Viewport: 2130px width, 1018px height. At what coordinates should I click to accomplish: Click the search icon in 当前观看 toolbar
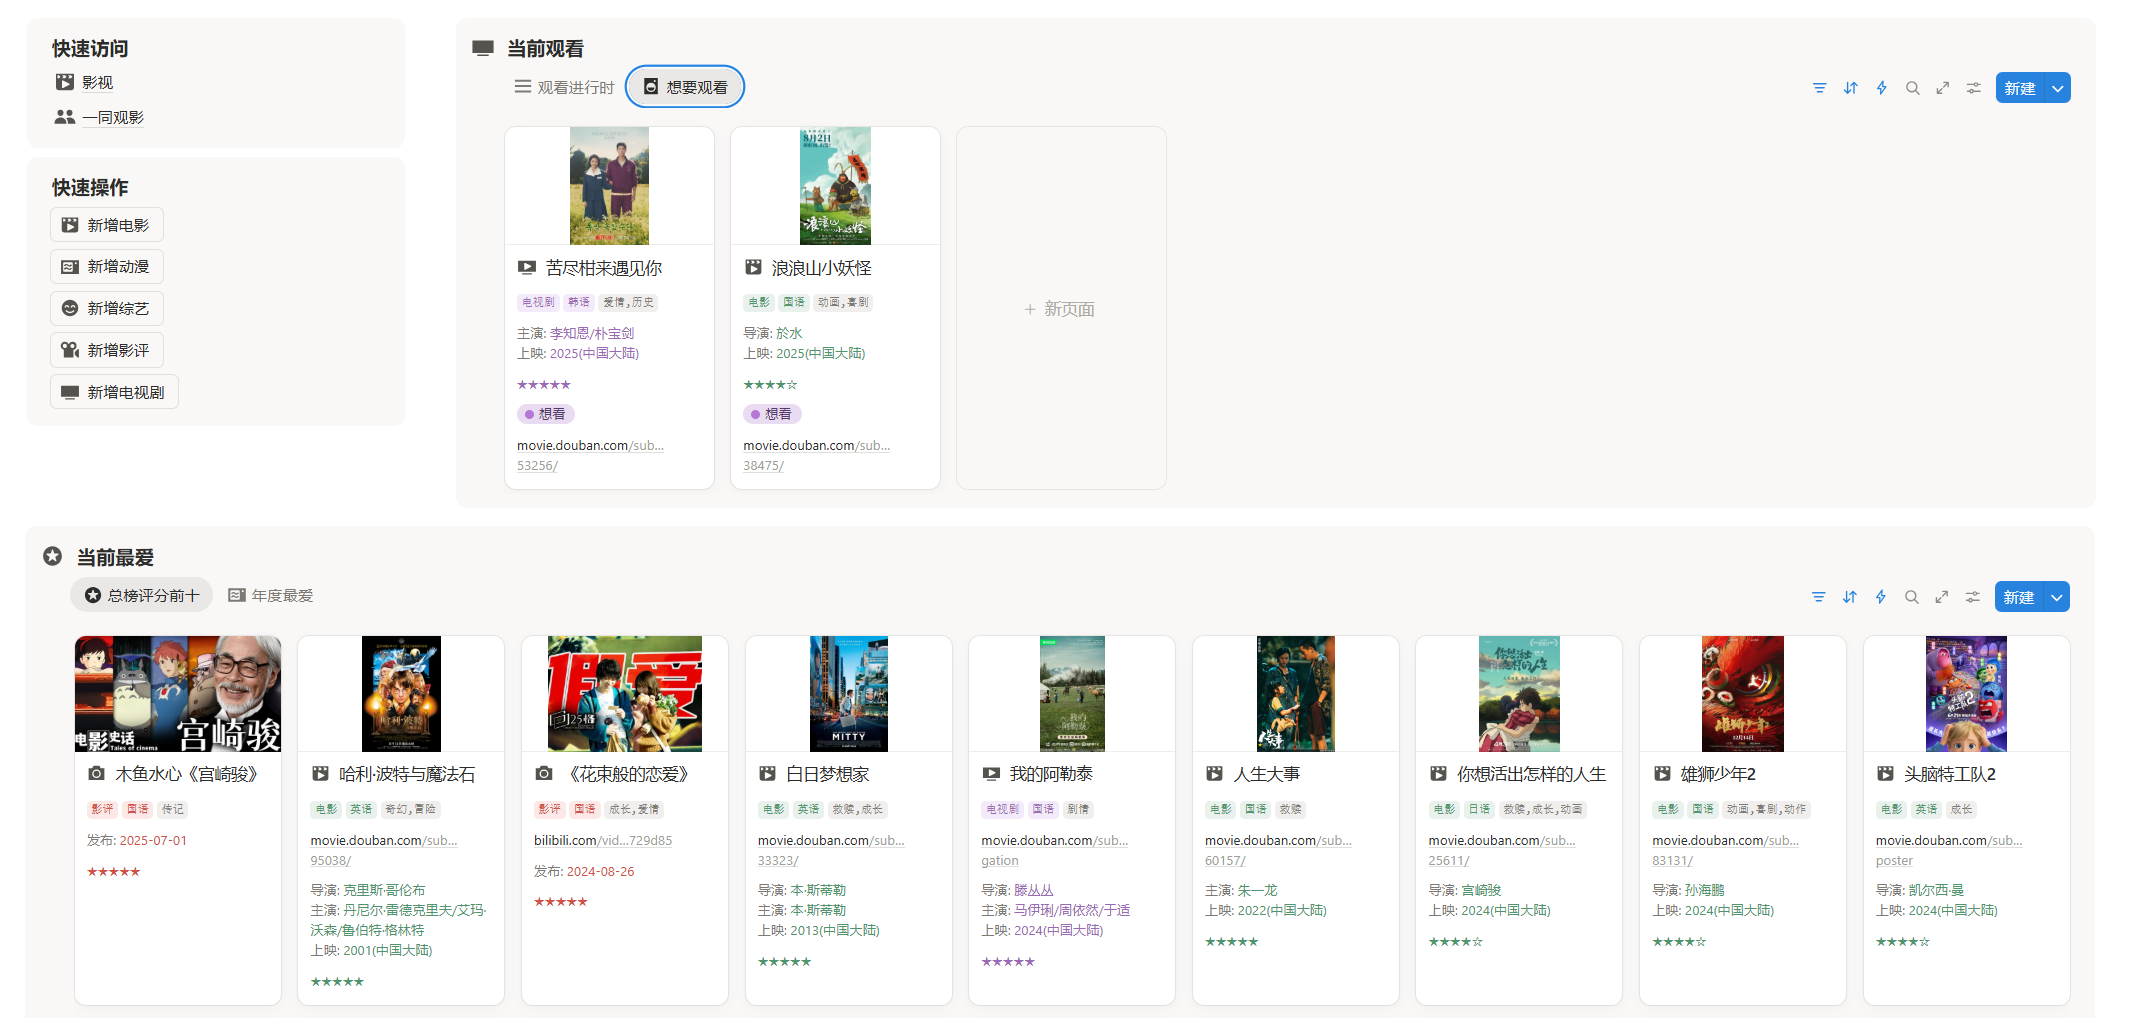point(1912,88)
